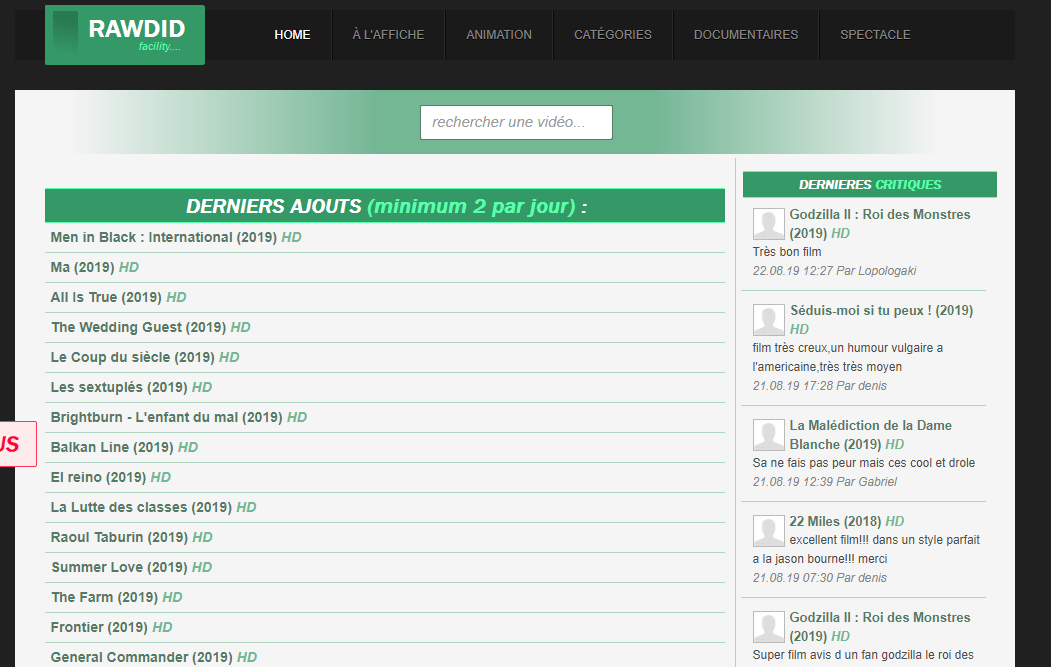
Task: Go to À L'AFFICHE section
Action: pyautogui.click(x=388, y=35)
